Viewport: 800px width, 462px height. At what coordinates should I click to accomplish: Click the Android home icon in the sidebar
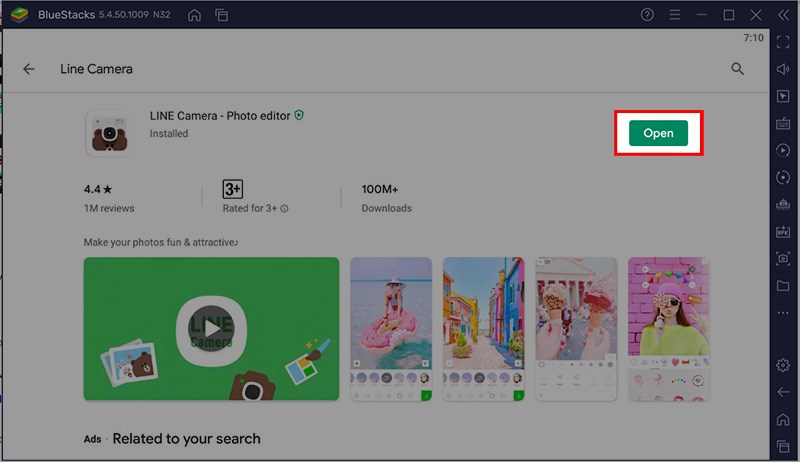(x=783, y=420)
